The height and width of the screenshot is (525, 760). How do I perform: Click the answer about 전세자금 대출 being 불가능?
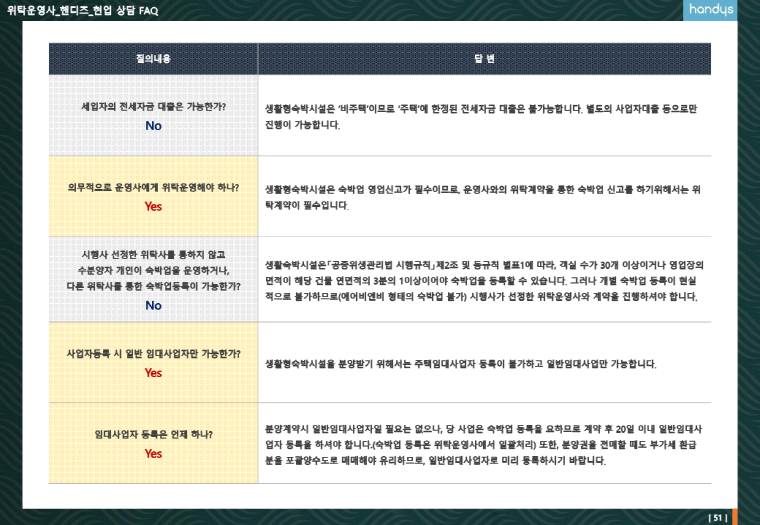[480, 114]
